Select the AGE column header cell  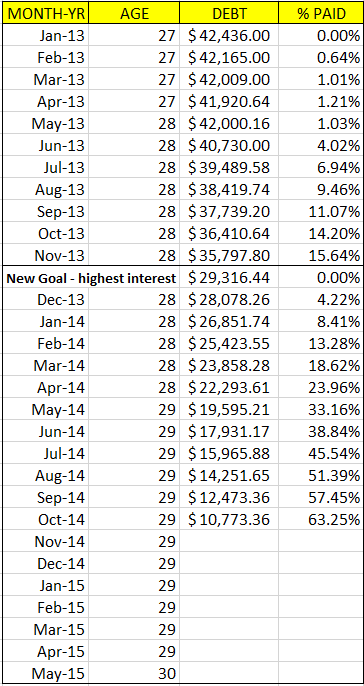point(134,13)
